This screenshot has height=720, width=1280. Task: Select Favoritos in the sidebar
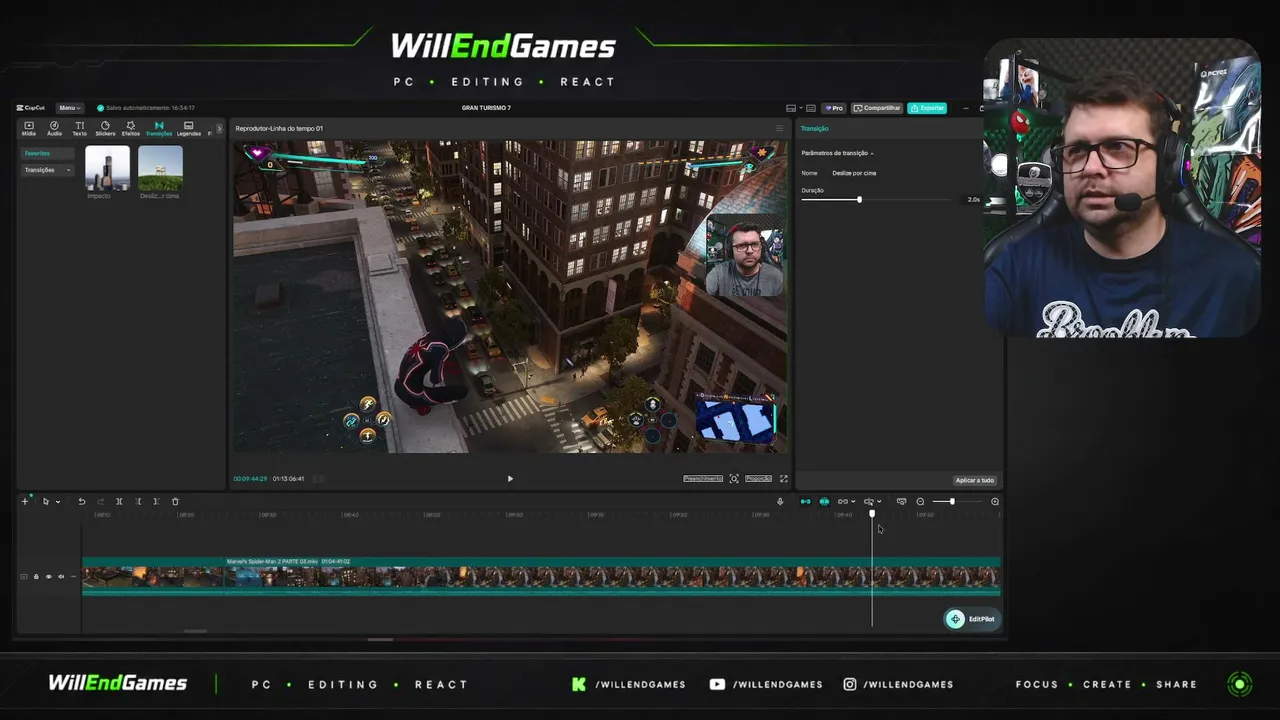(x=48, y=154)
